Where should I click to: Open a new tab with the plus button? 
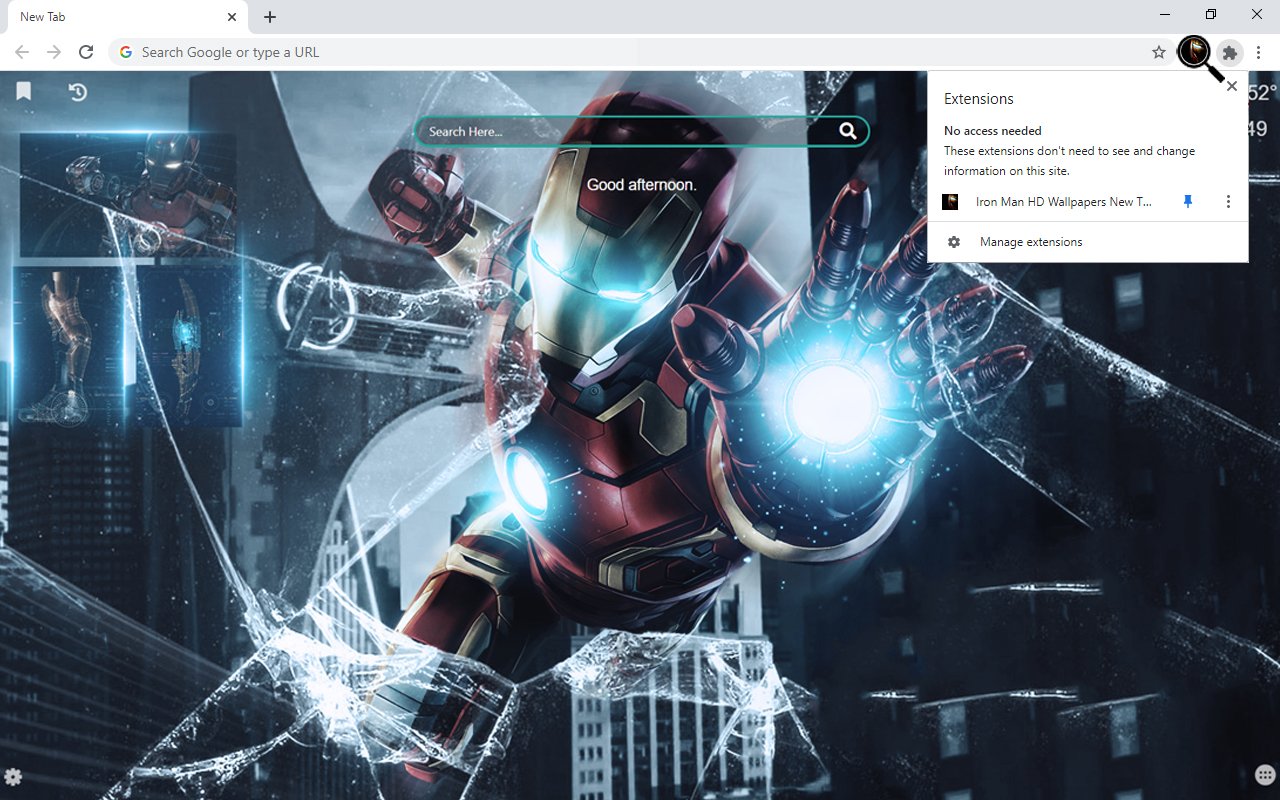(270, 17)
